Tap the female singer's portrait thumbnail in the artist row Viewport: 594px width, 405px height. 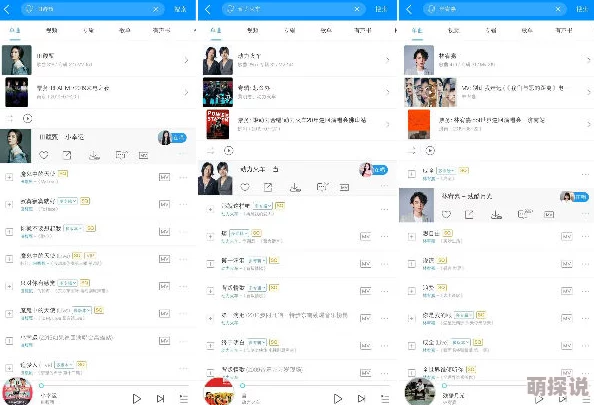17,60
